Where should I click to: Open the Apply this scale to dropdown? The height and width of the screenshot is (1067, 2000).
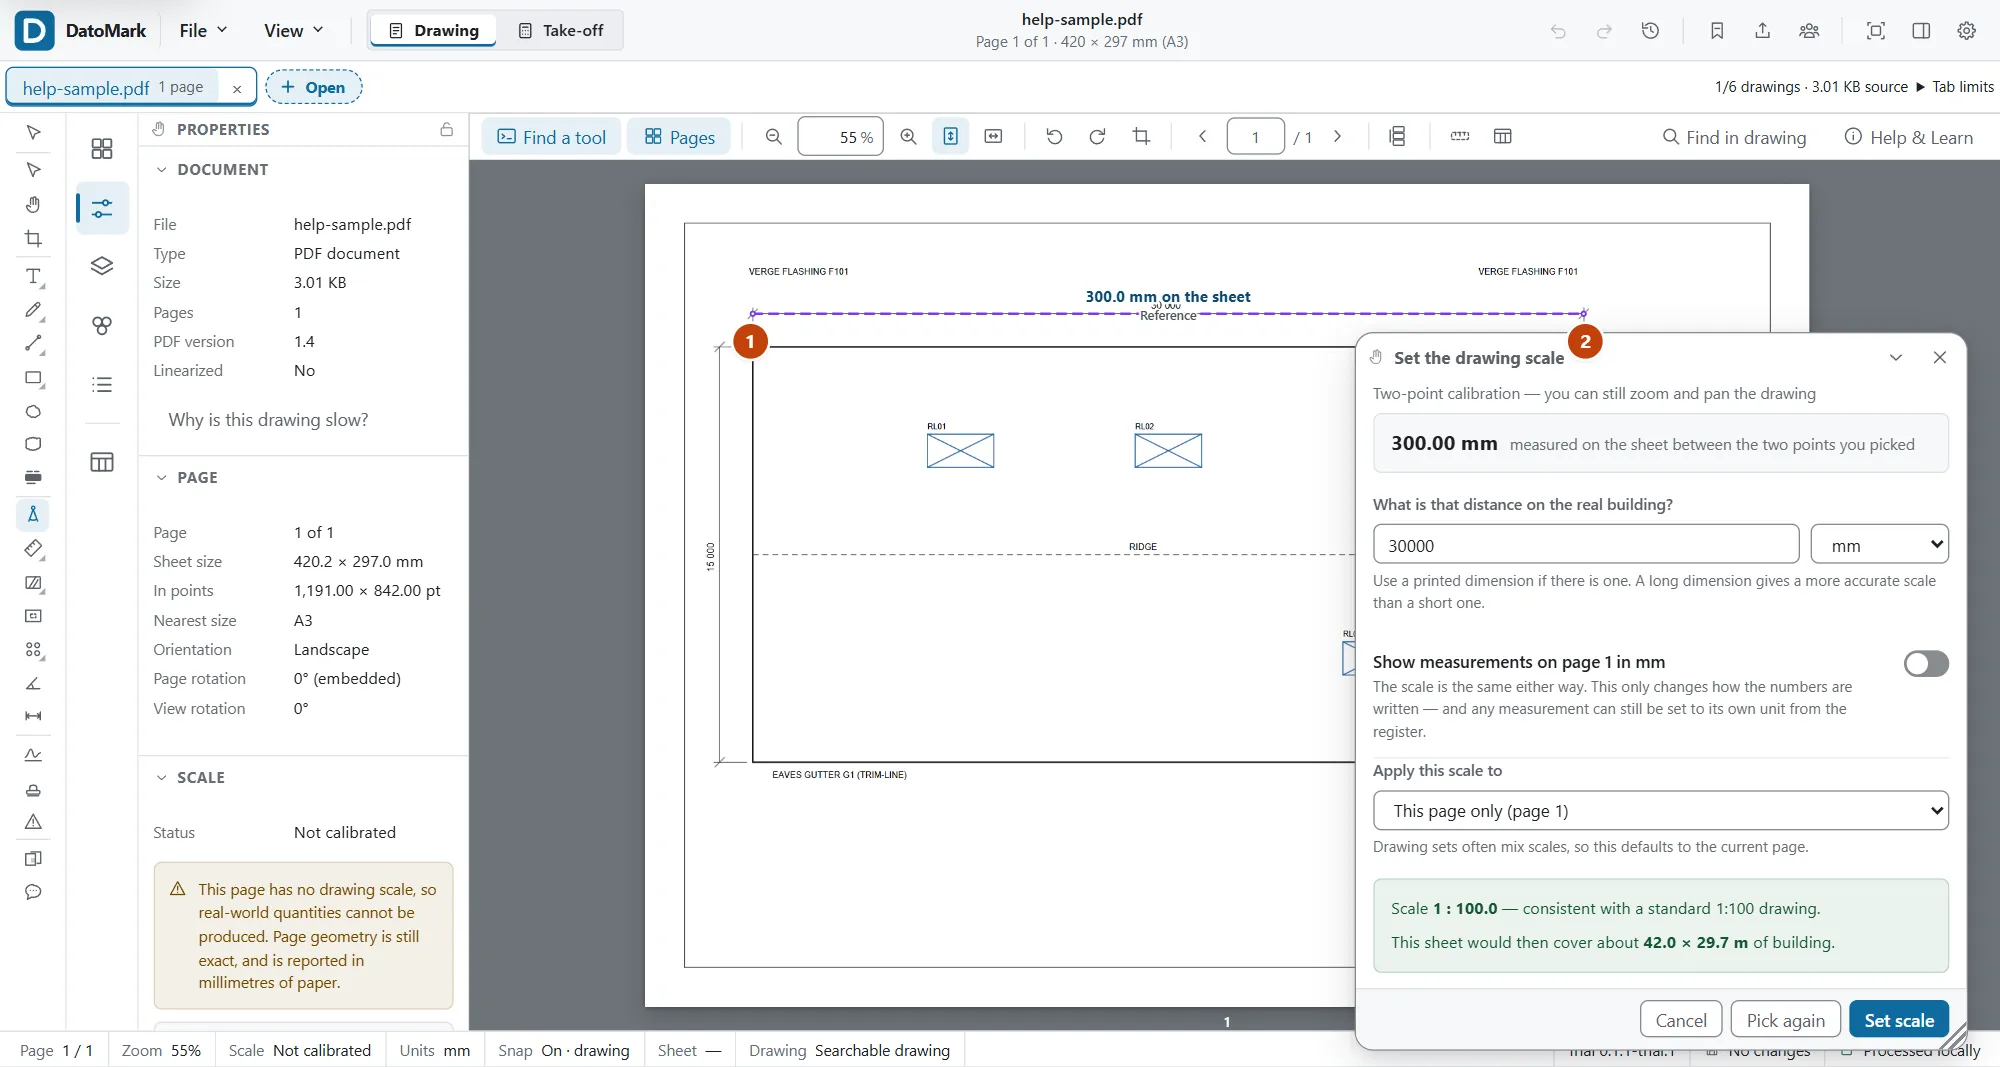click(1661, 811)
